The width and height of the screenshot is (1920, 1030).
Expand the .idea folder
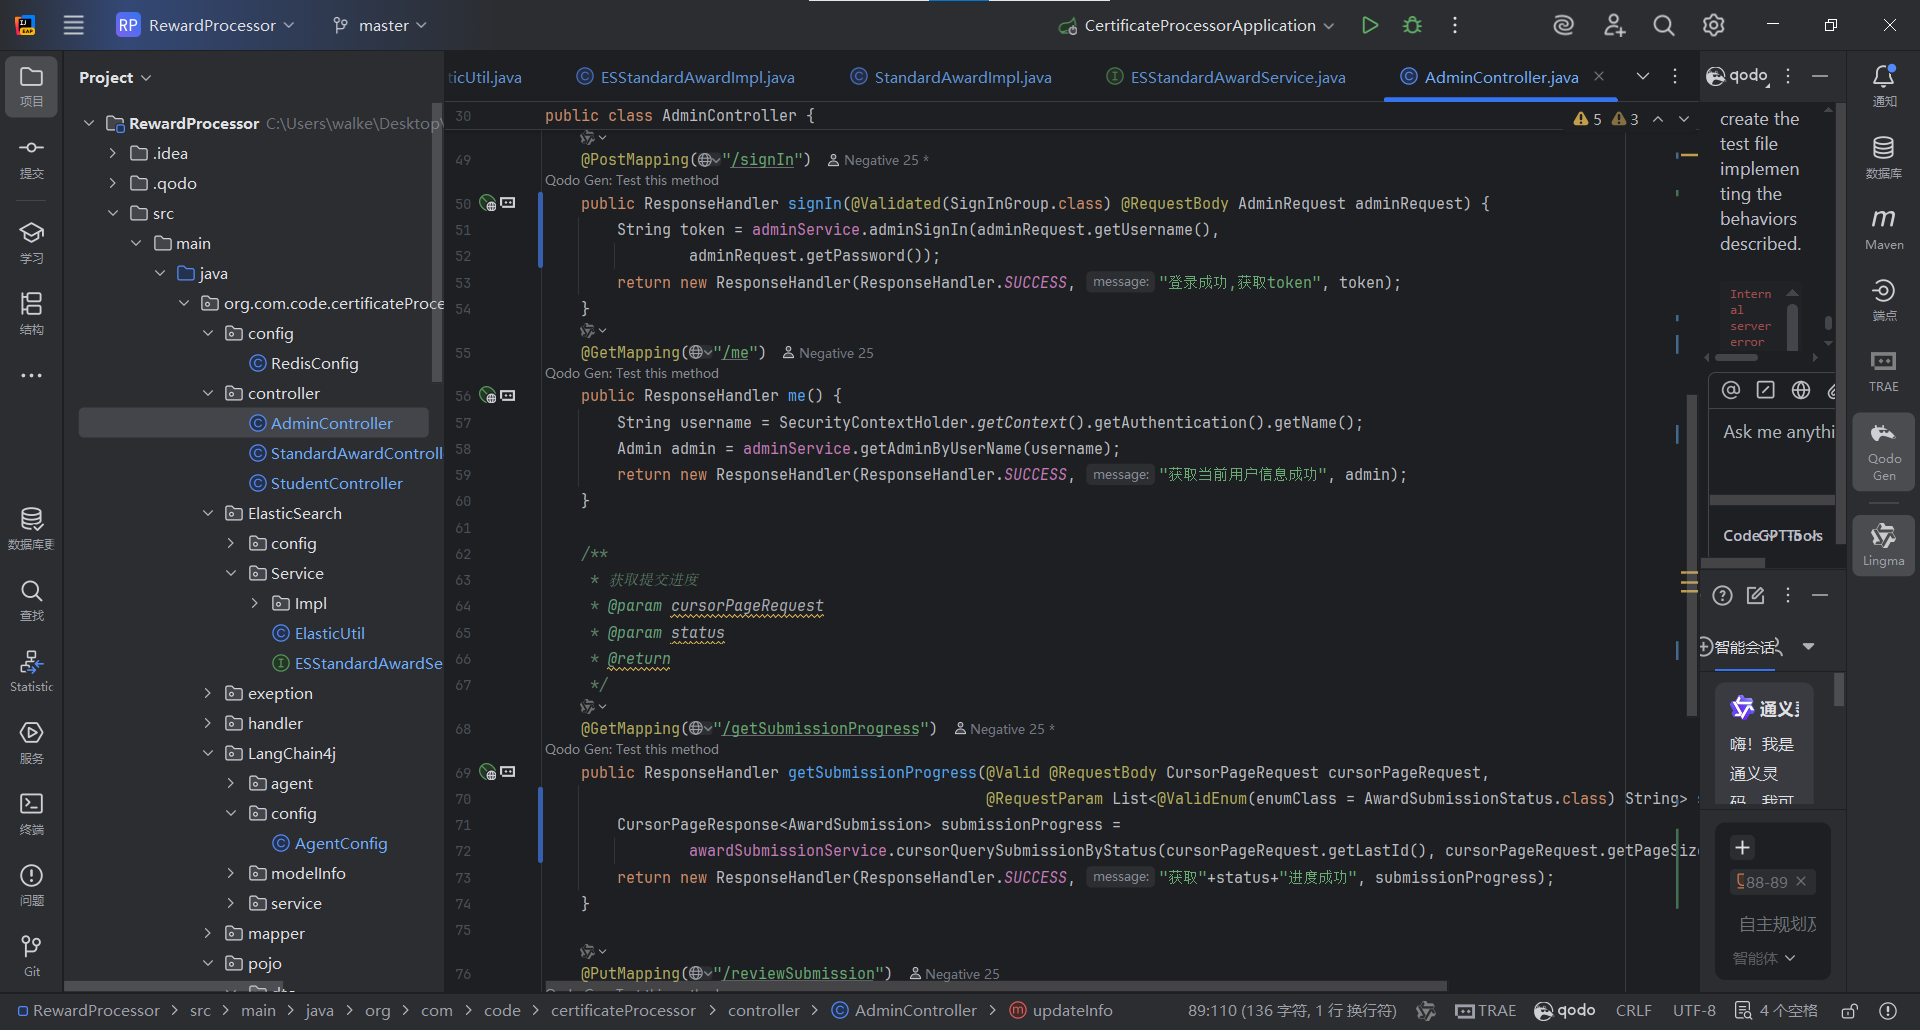[x=113, y=153]
